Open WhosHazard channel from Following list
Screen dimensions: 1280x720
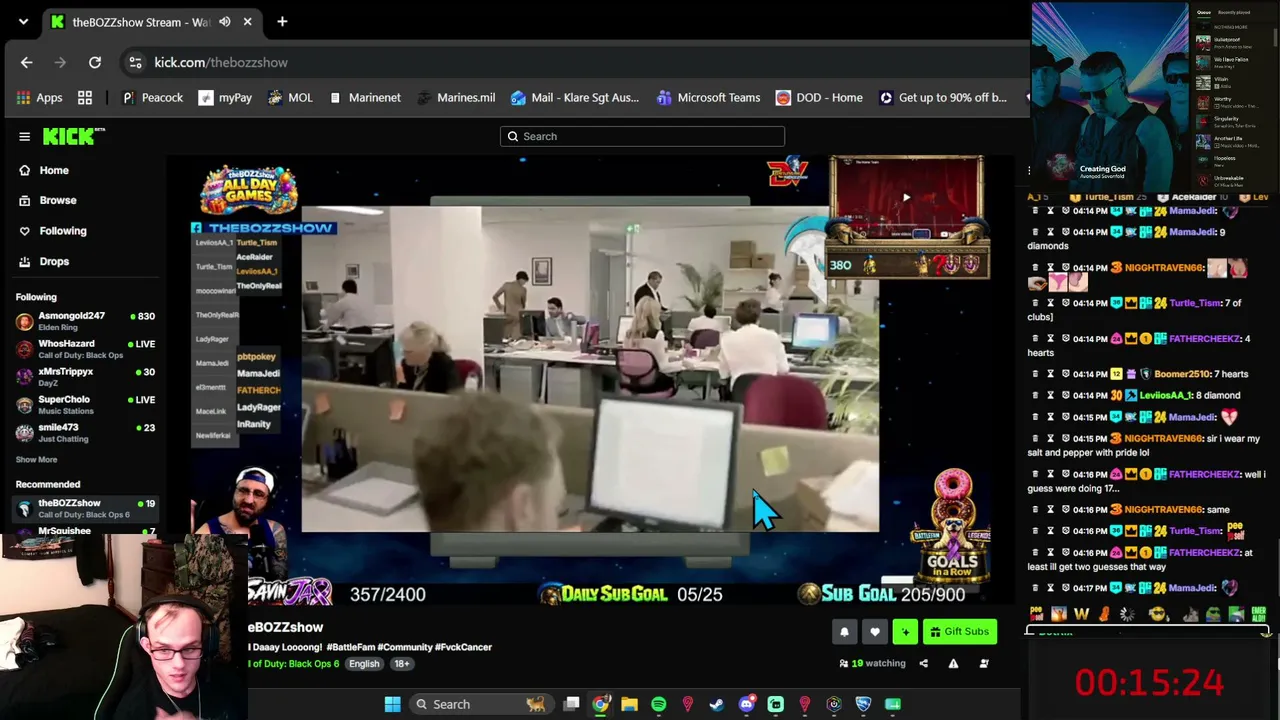click(x=85, y=349)
